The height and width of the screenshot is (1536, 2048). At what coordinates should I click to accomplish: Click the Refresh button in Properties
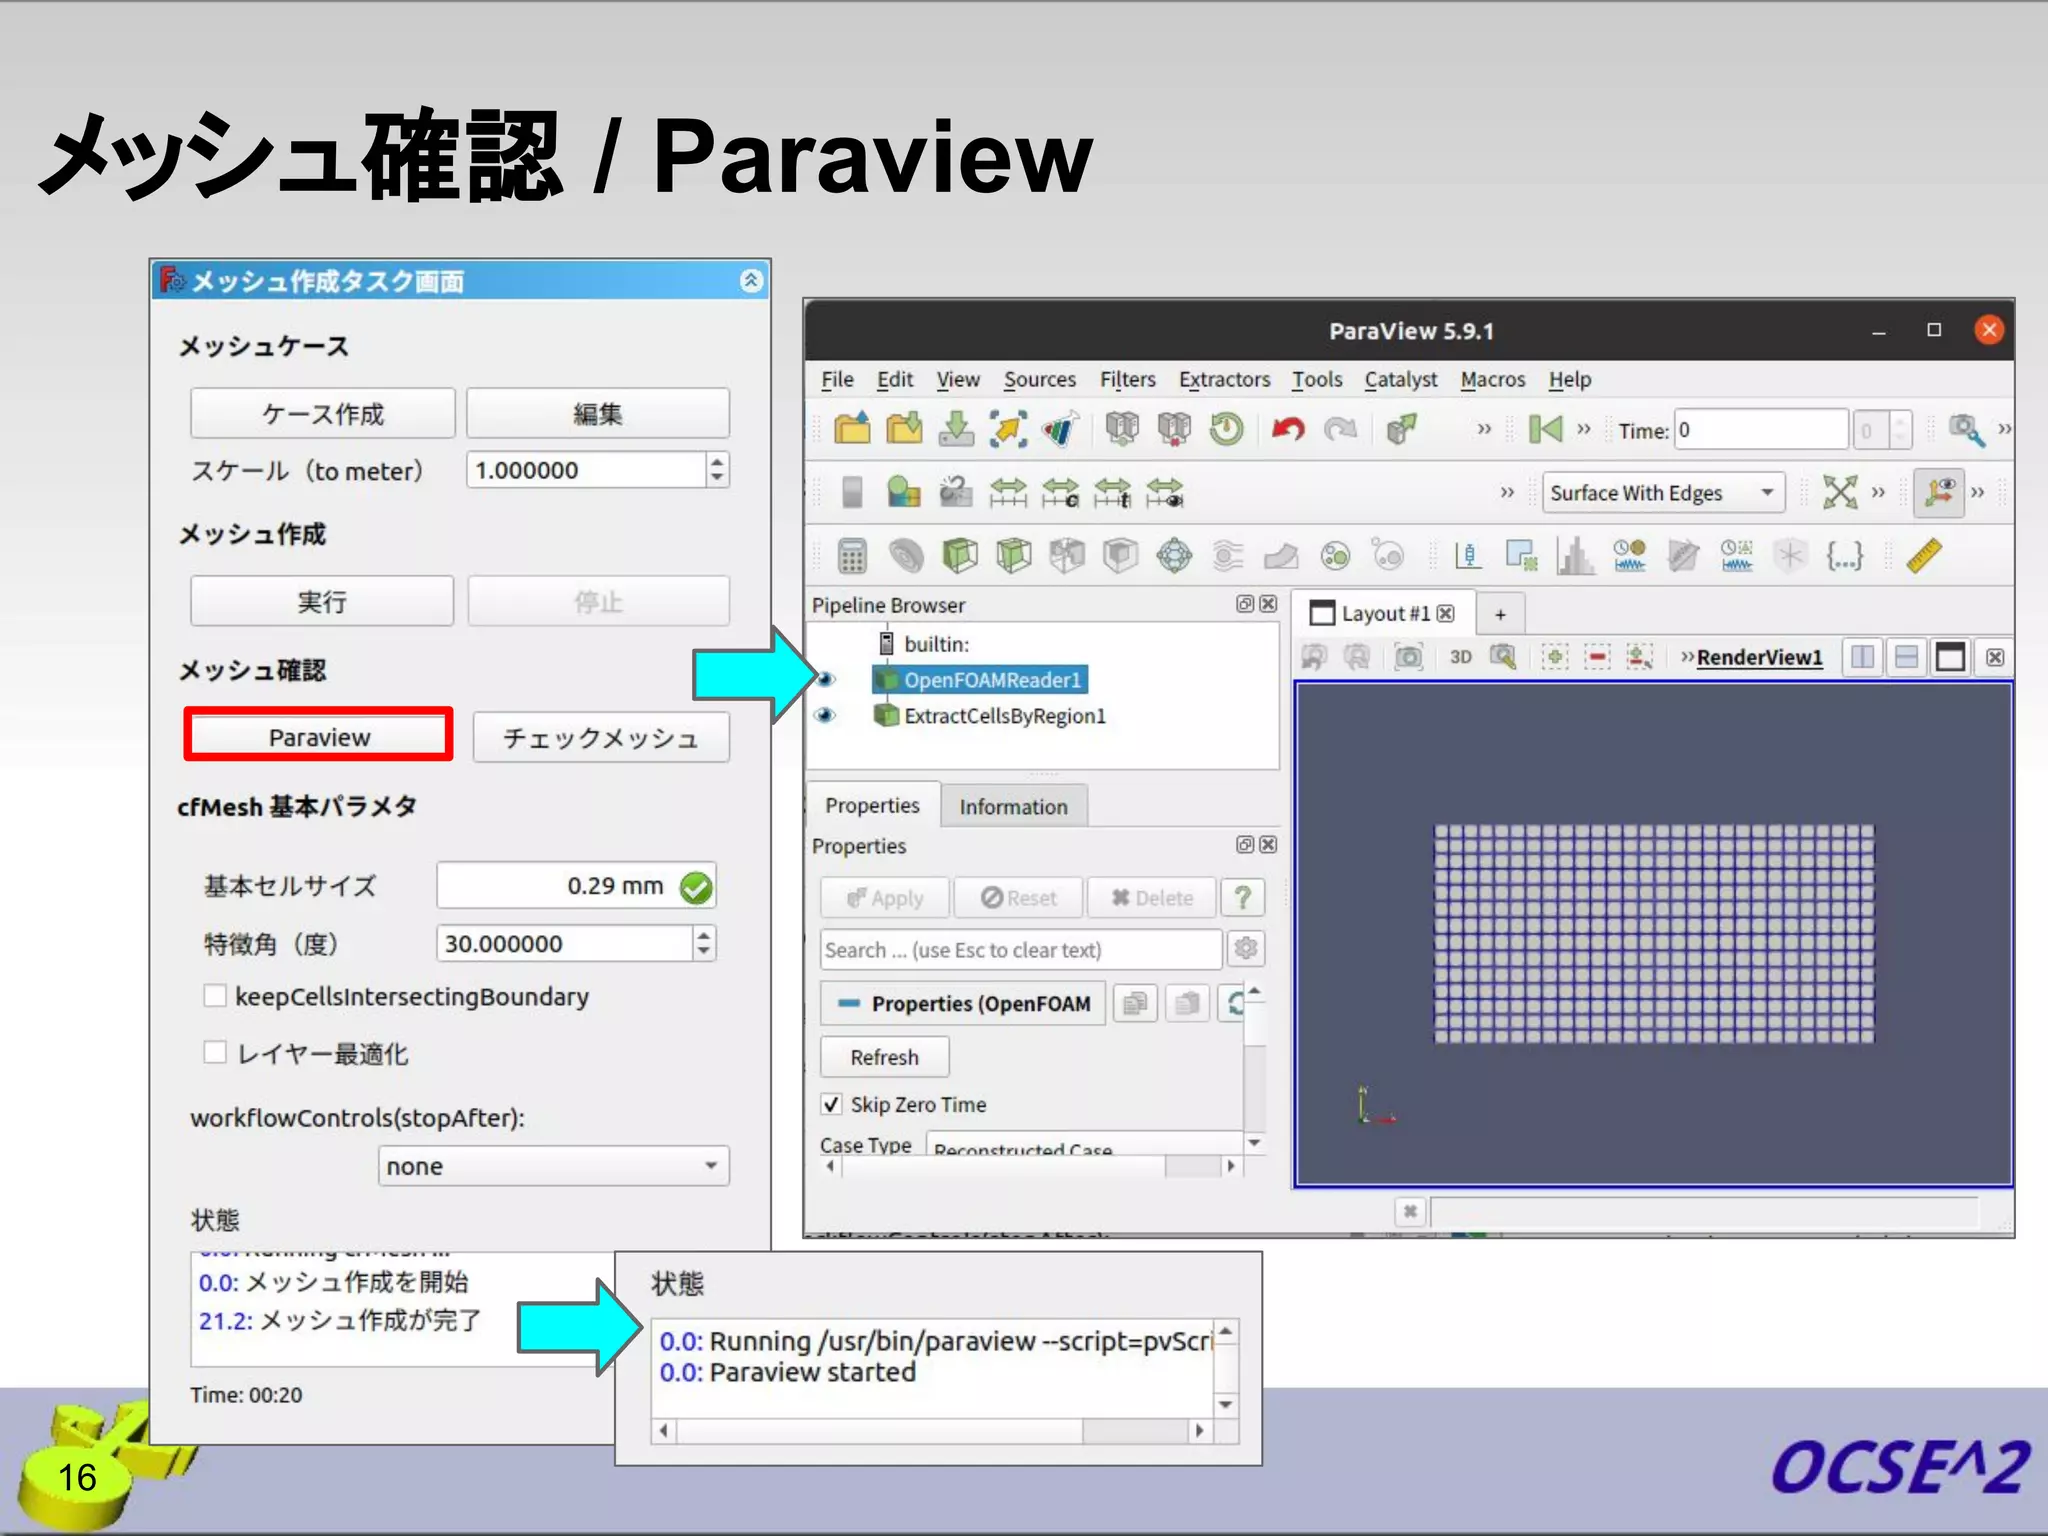pyautogui.click(x=884, y=1057)
